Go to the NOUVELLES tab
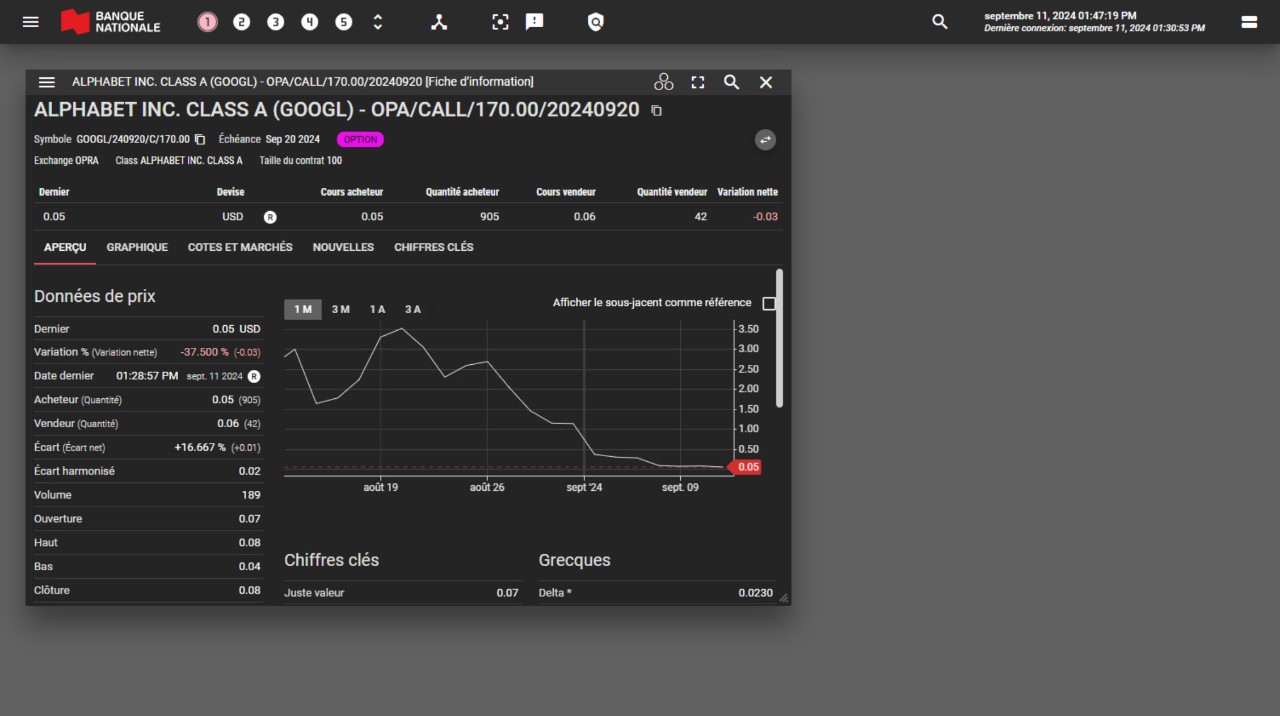The image size is (1280, 716). [343, 247]
